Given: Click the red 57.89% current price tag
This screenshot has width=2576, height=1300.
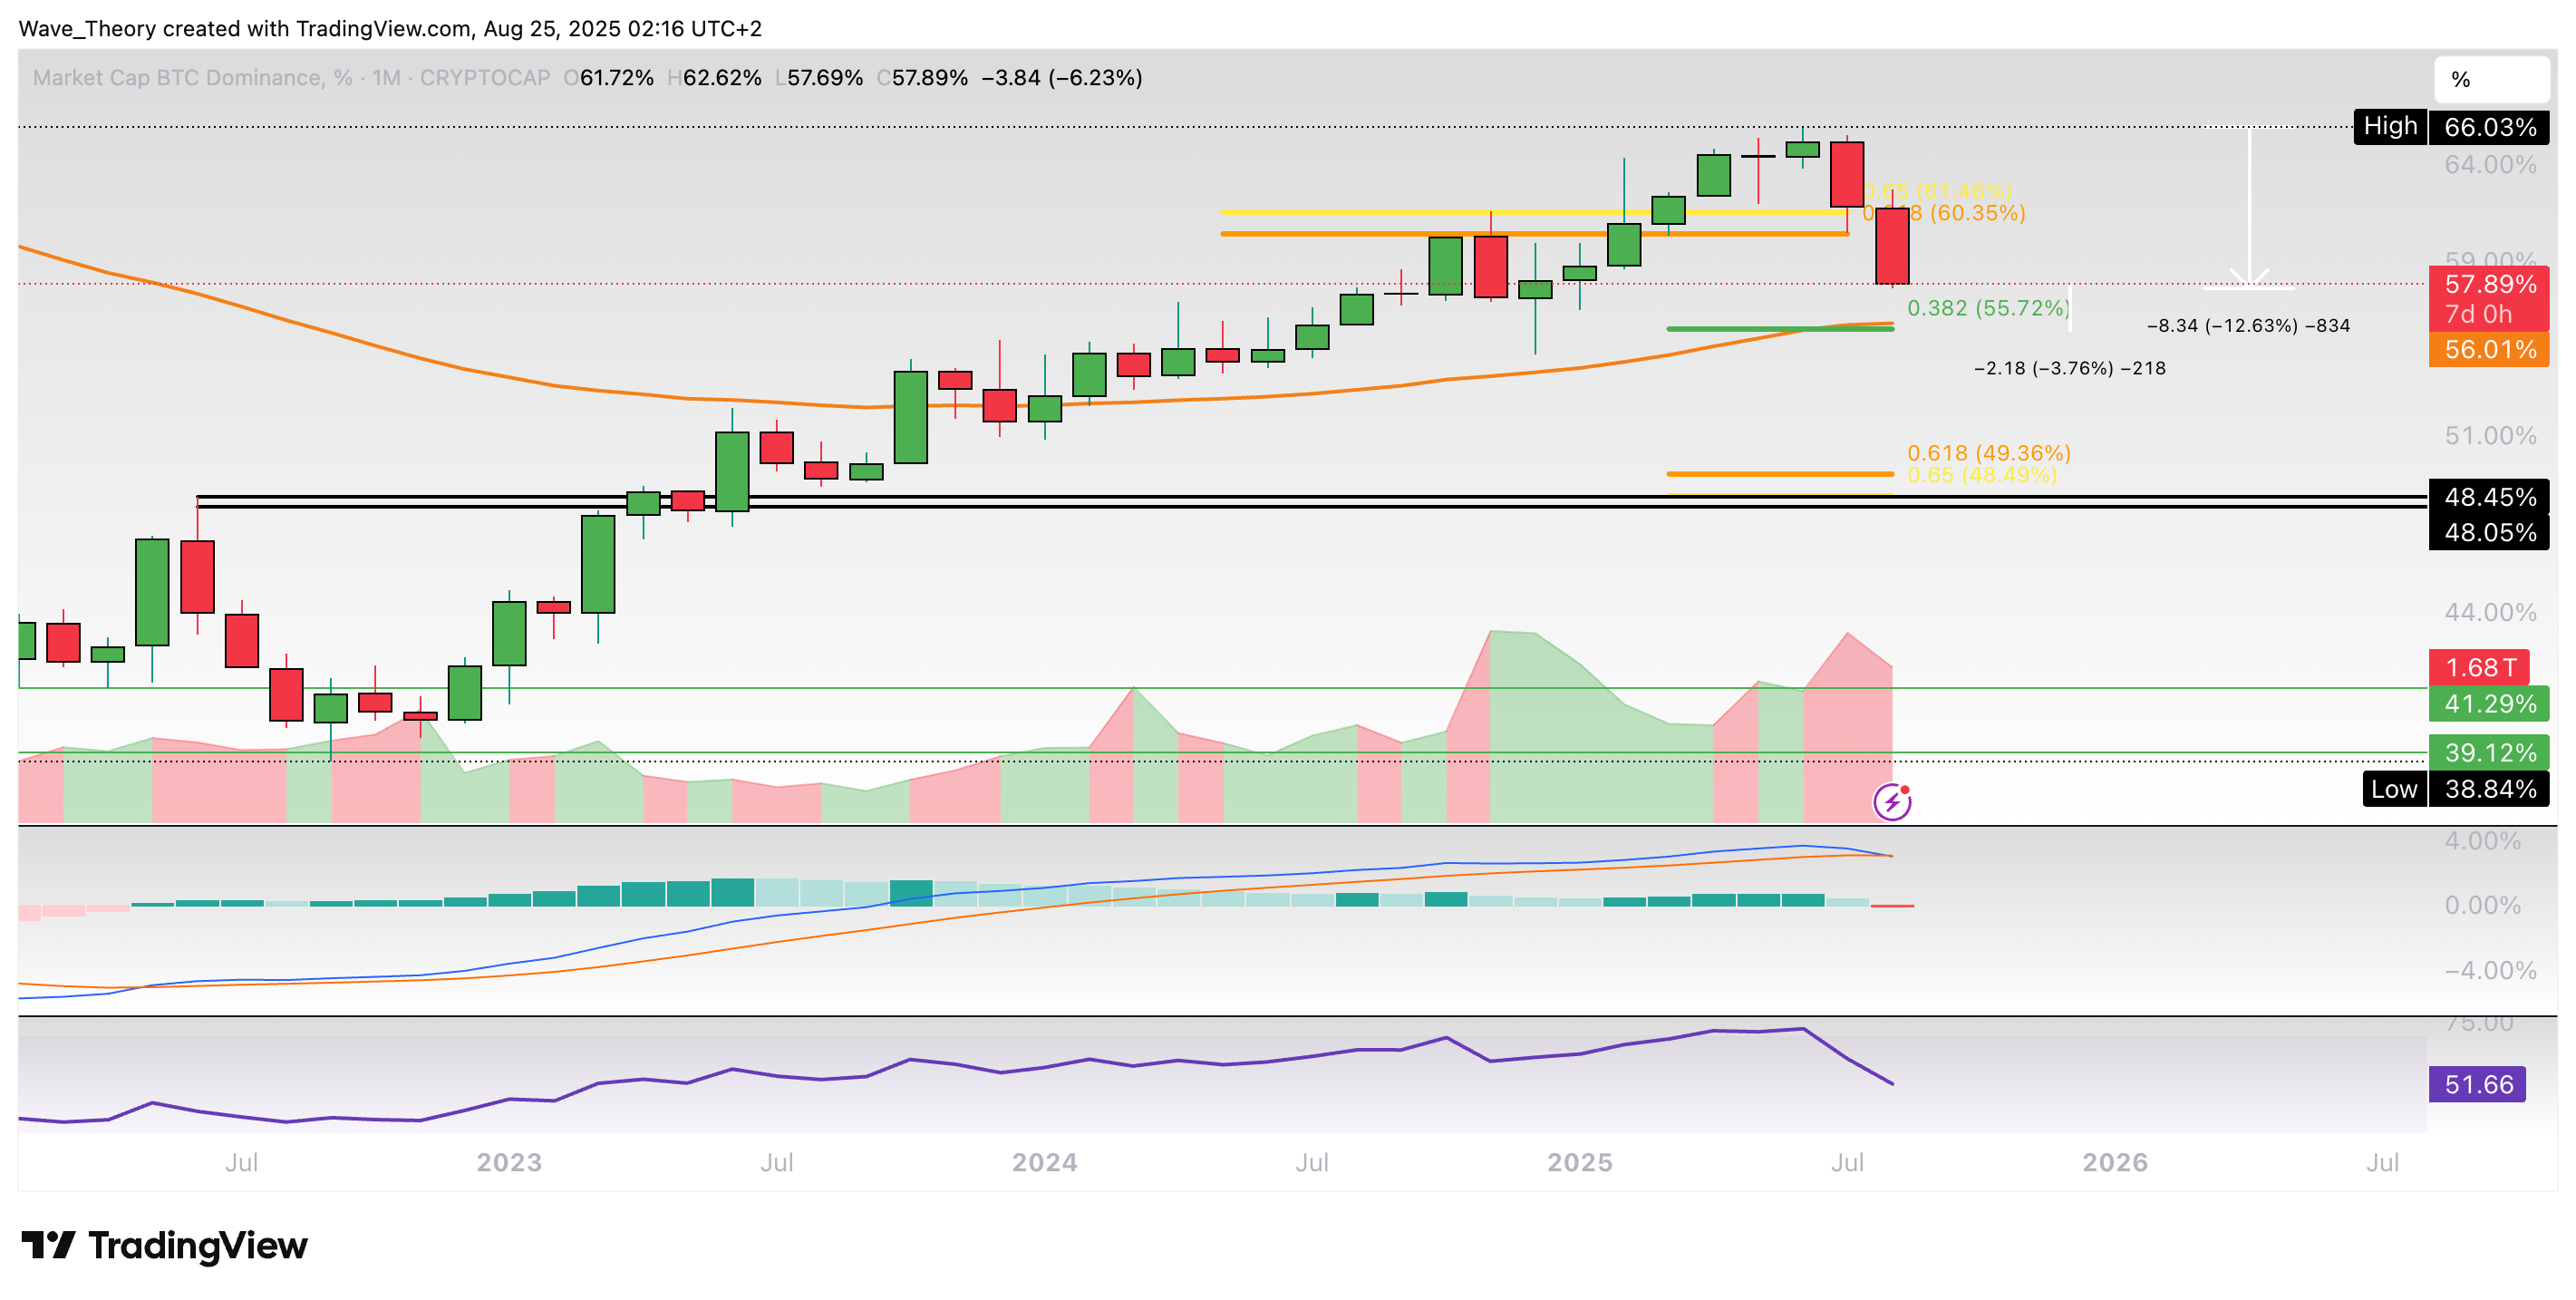Looking at the screenshot, I should pos(2489,285).
